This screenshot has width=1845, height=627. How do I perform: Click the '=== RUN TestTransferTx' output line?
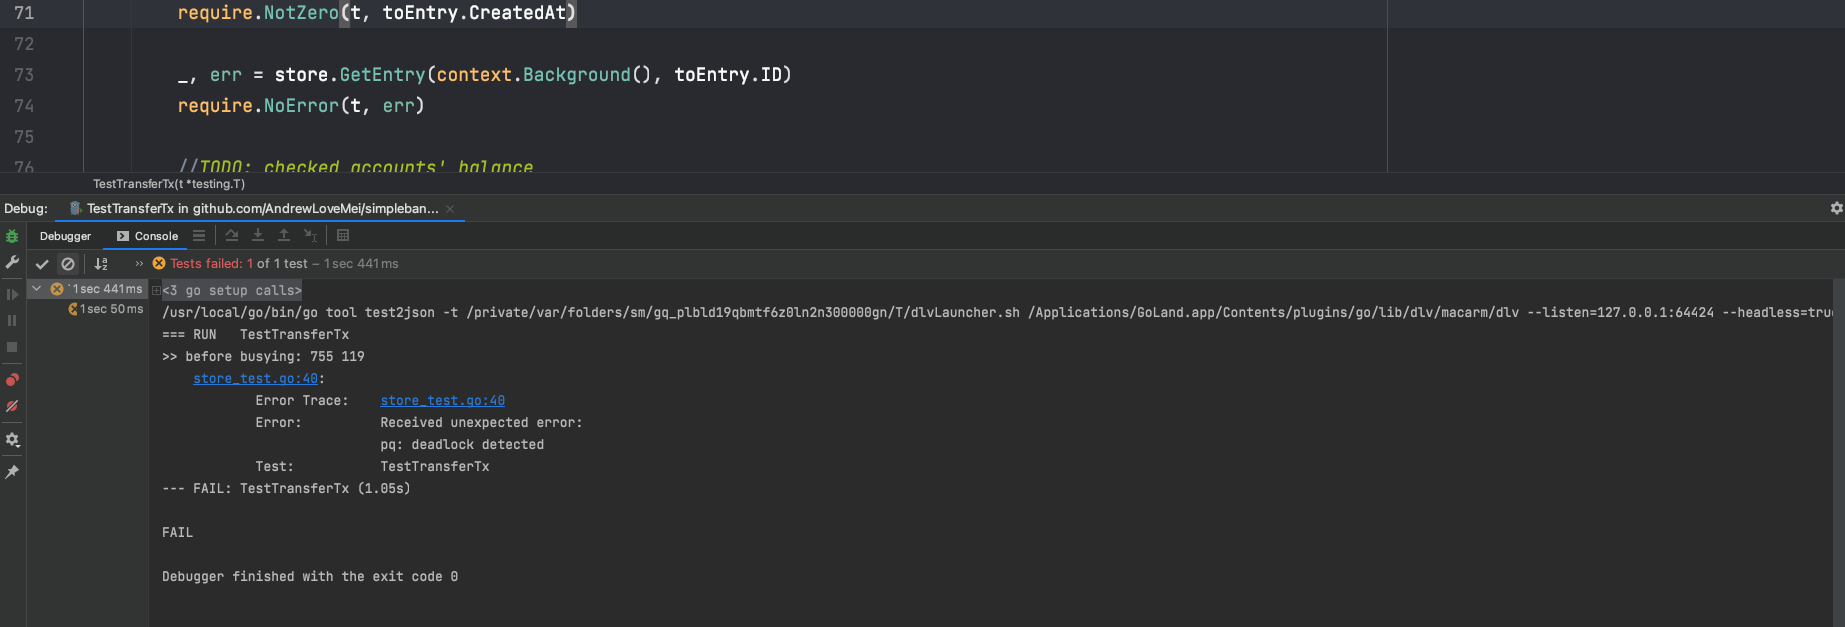(x=255, y=335)
